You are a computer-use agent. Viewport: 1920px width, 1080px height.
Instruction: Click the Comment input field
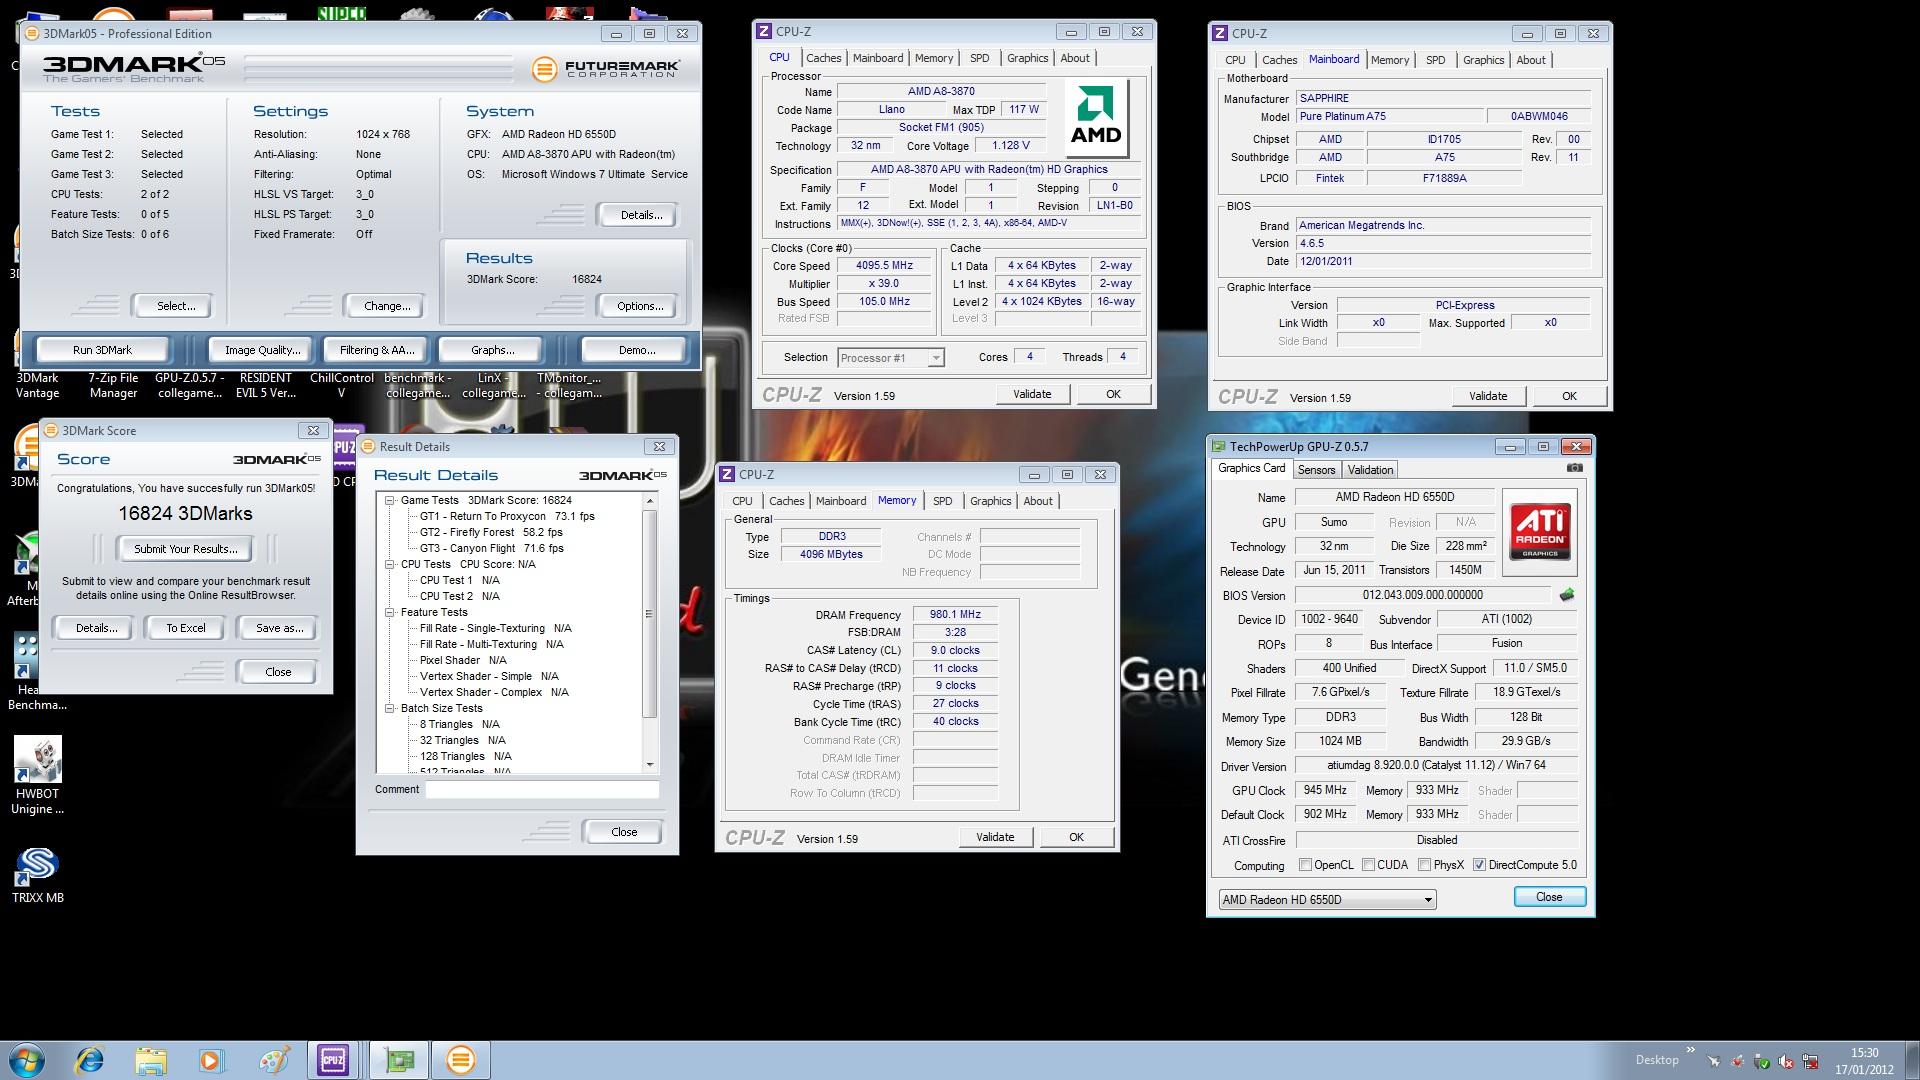542,790
